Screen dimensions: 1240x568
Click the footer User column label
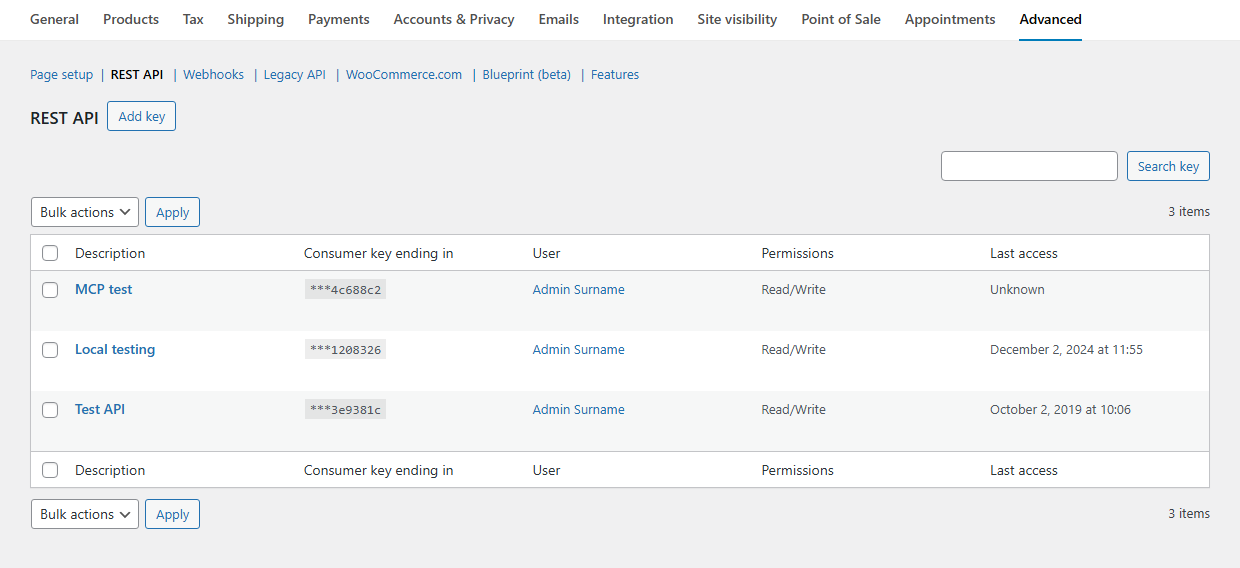pos(547,470)
